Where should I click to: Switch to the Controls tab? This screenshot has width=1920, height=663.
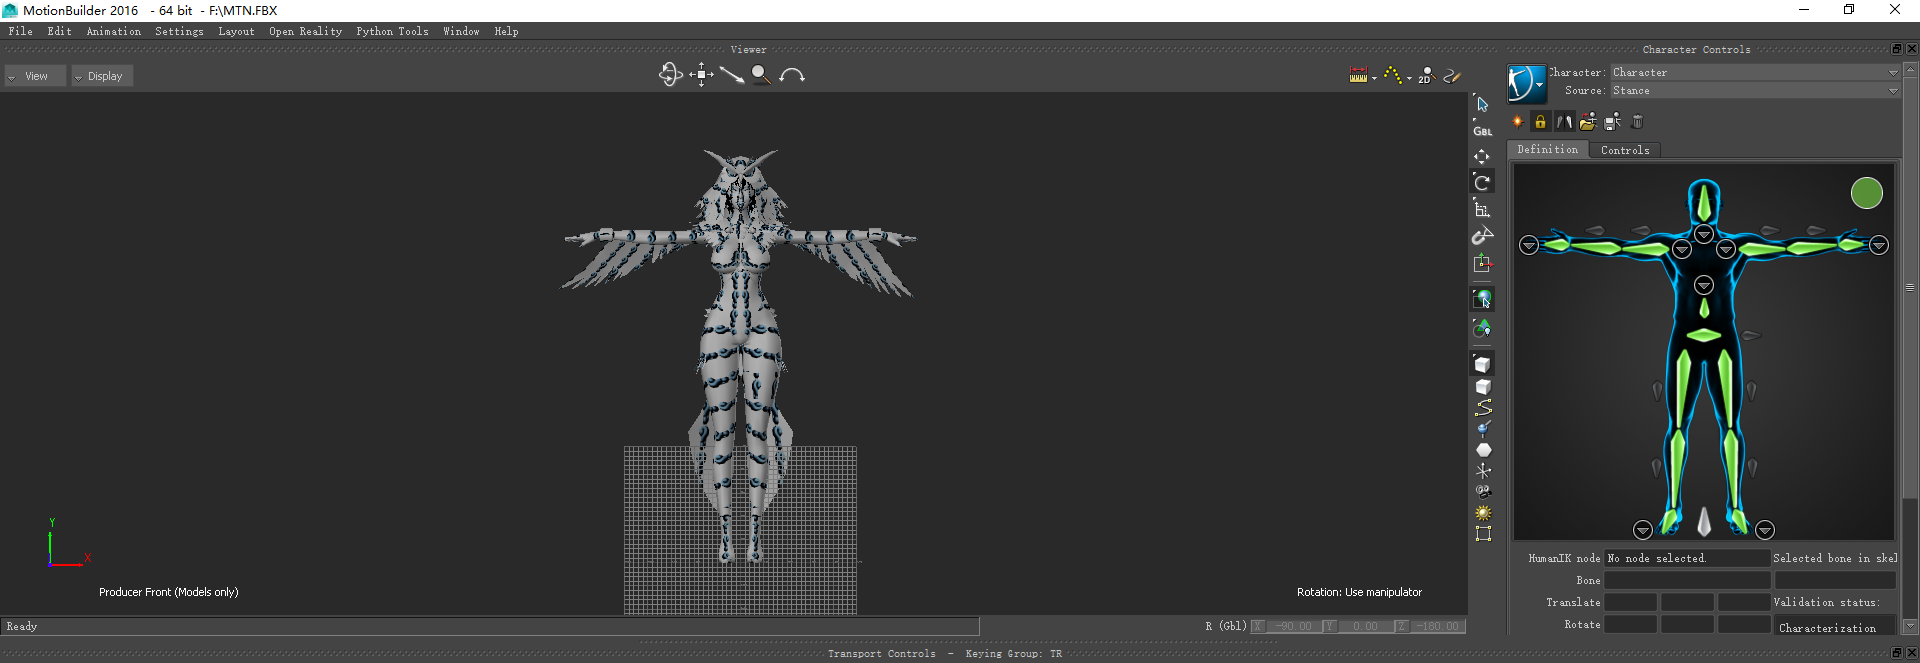(x=1625, y=150)
